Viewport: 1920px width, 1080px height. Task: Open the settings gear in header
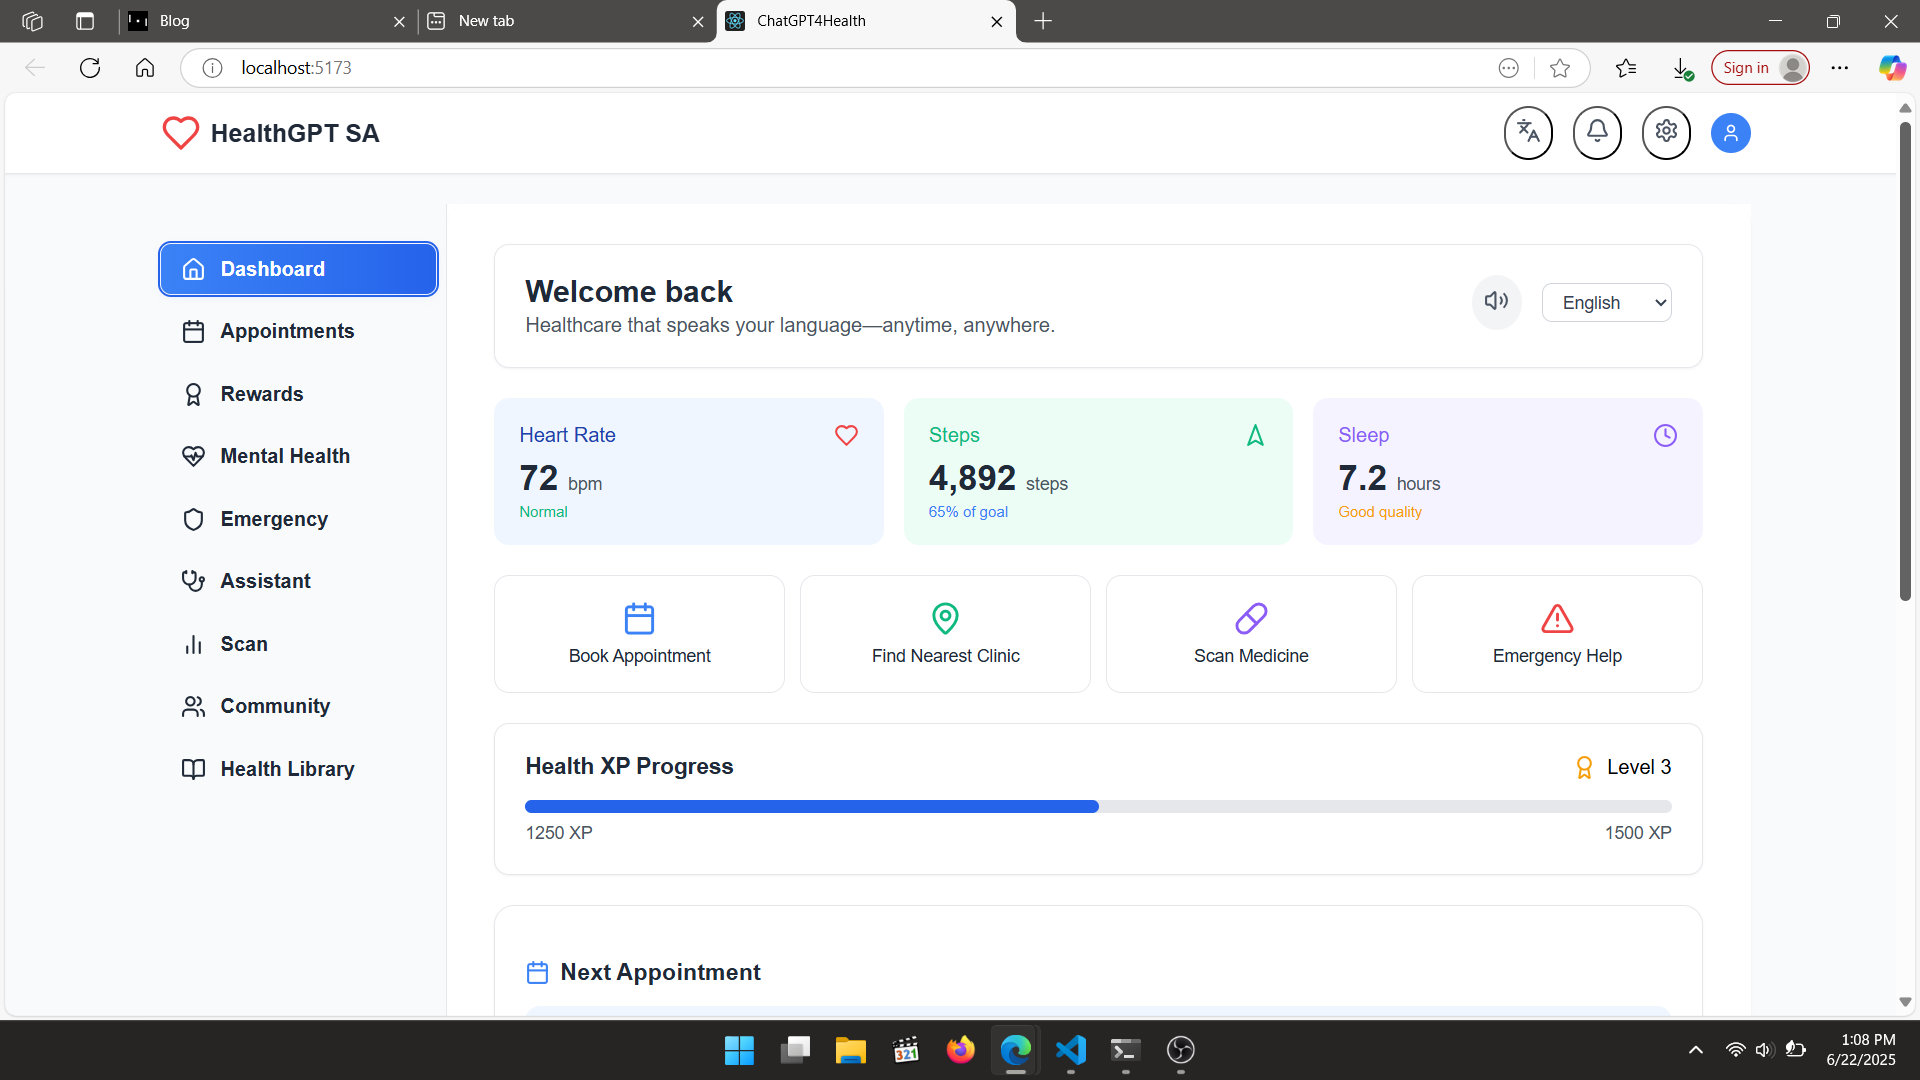1666,132
